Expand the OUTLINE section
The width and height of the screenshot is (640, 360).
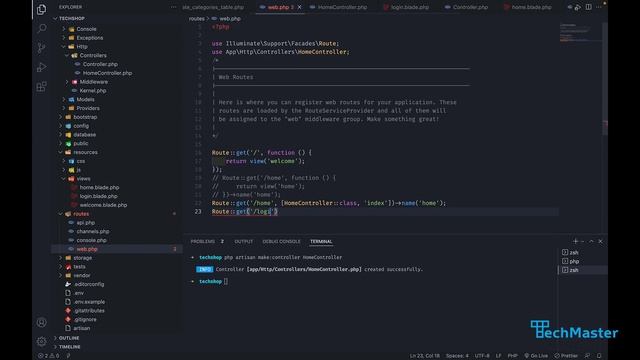coord(69,338)
